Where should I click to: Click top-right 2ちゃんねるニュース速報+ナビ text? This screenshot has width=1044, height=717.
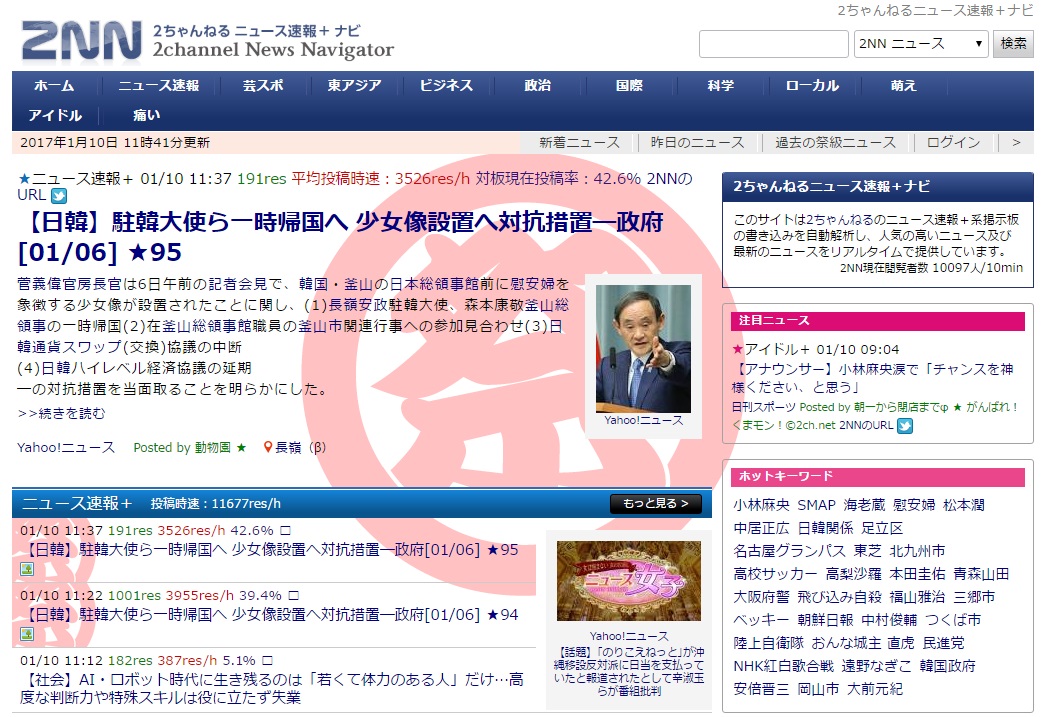(x=935, y=10)
